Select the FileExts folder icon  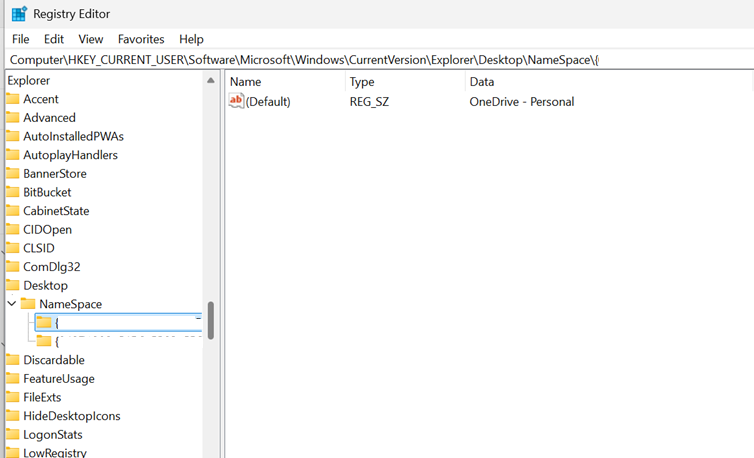(13, 397)
